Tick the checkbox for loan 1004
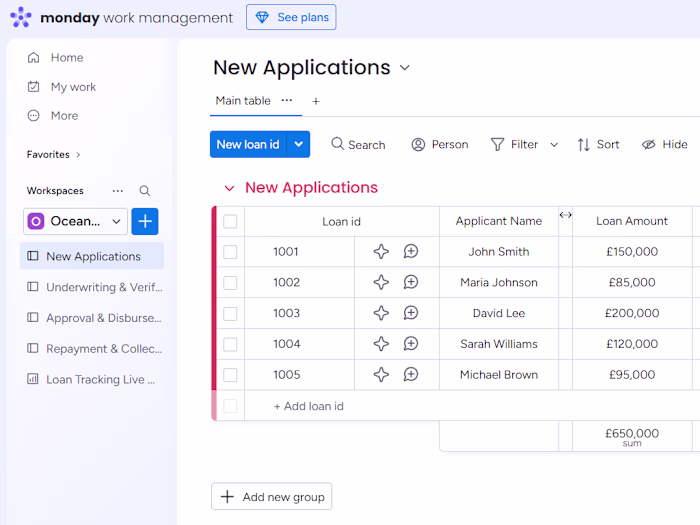This screenshot has width=700, height=525. coord(230,344)
